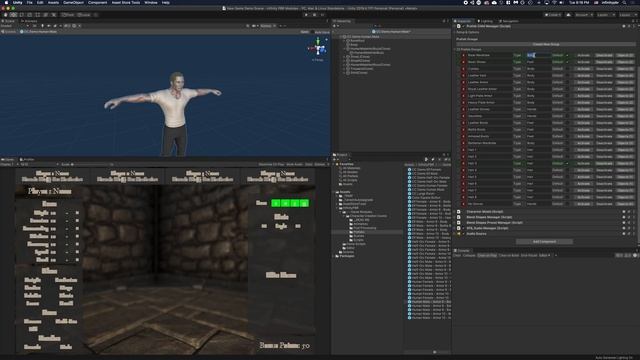Viewport: 640px width, 360px height.
Task: Open the Account dropdown
Action: coord(584,15)
